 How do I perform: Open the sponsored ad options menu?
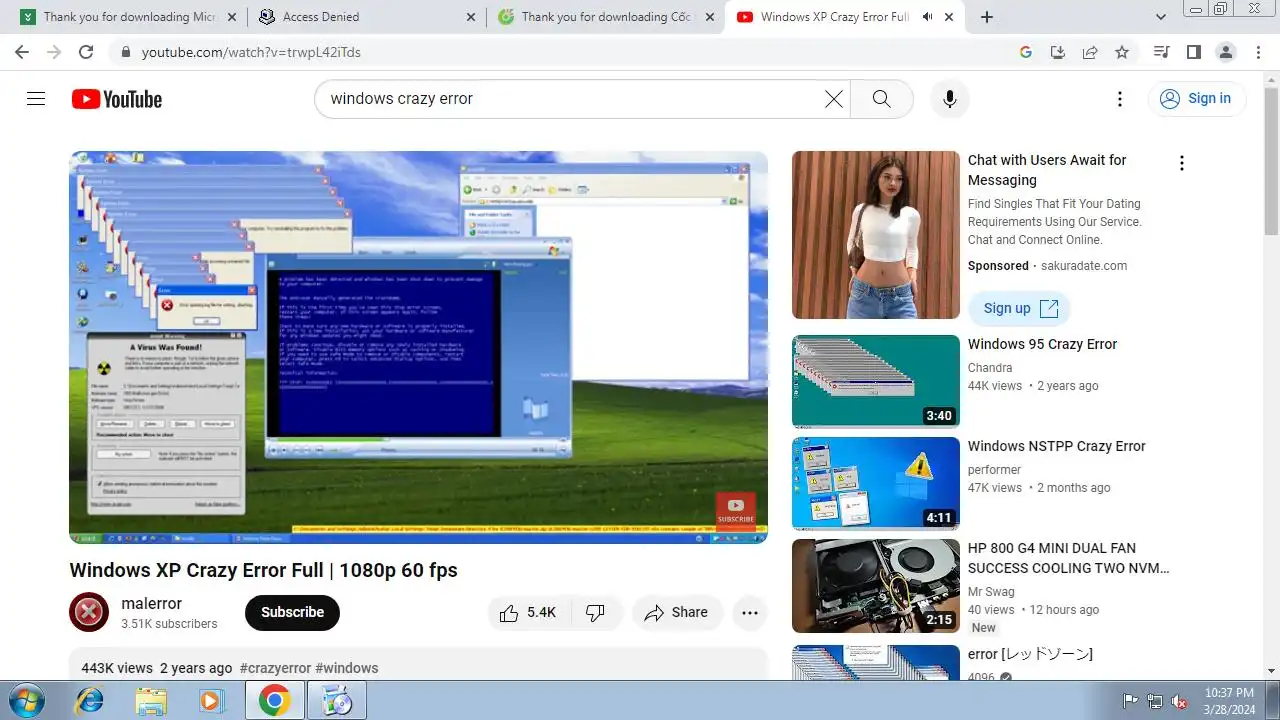tap(1181, 163)
